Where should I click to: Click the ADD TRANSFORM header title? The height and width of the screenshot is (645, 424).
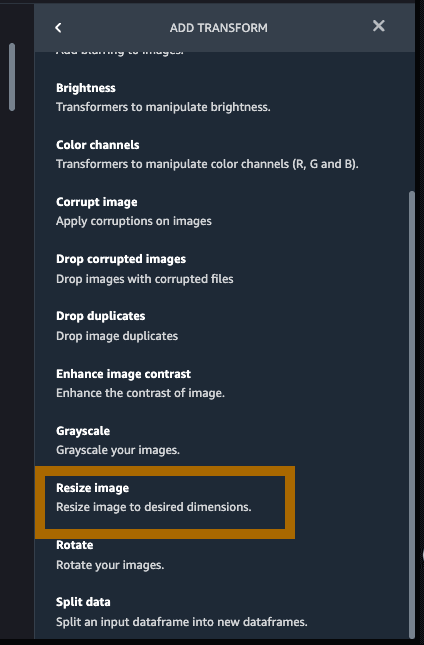pyautogui.click(x=218, y=28)
